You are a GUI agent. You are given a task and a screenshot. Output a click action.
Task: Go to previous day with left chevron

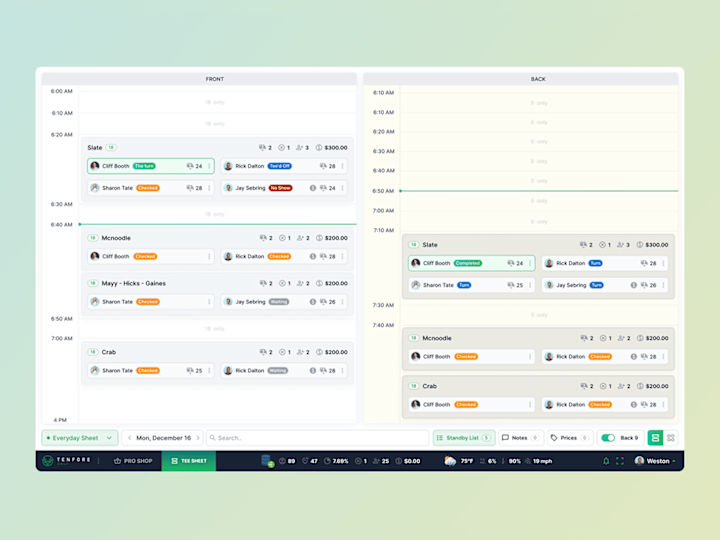click(x=129, y=438)
